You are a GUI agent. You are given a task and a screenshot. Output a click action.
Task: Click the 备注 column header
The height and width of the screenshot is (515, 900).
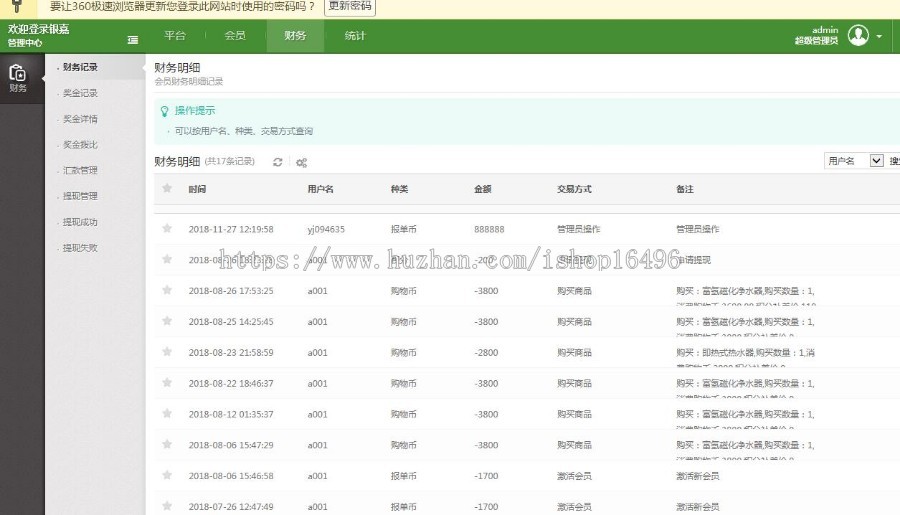pos(685,189)
